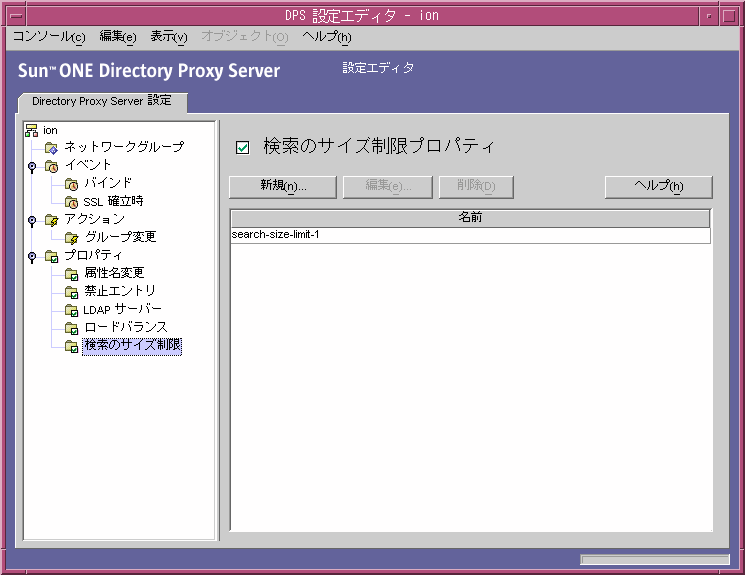Viewport: 745px width, 575px height.
Task: Select 検索のサイズ制限 tree item
Action: pyautogui.click(x=132, y=345)
